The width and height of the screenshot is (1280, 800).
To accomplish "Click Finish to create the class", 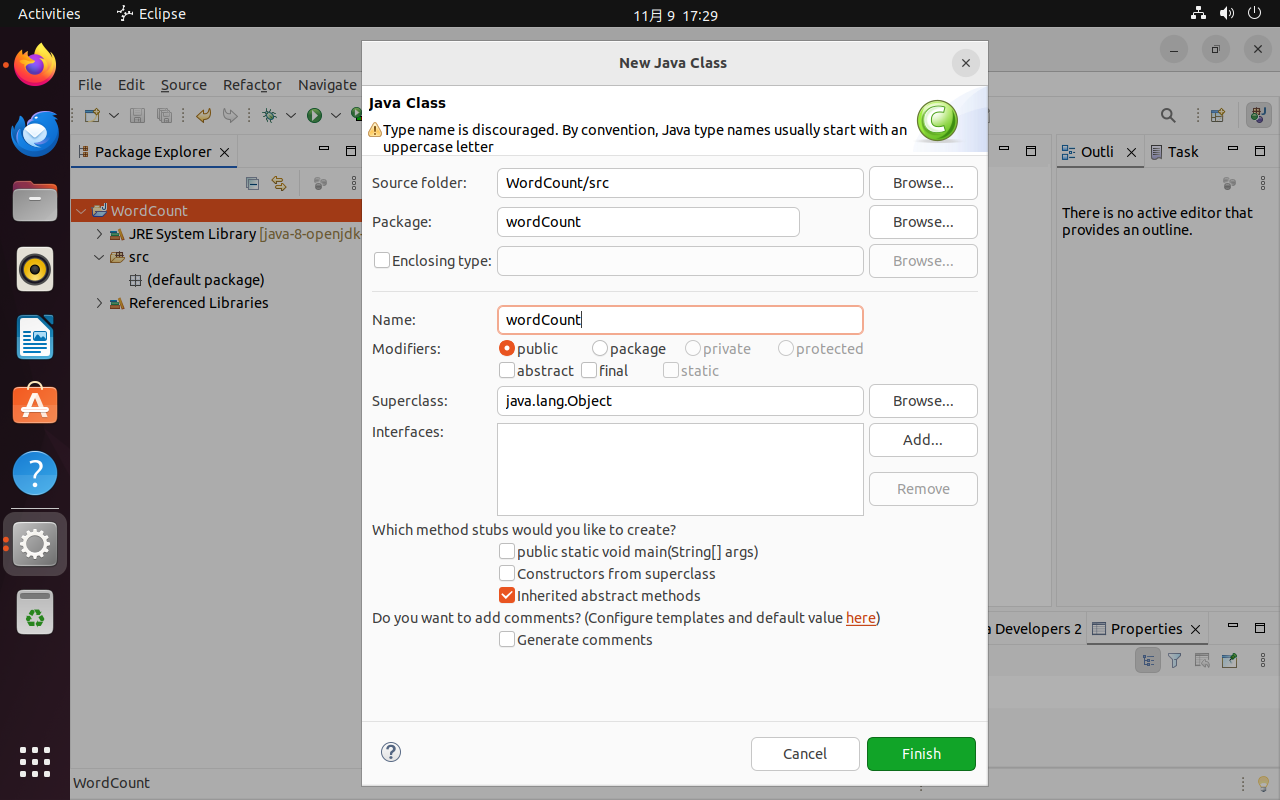I will tap(921, 754).
